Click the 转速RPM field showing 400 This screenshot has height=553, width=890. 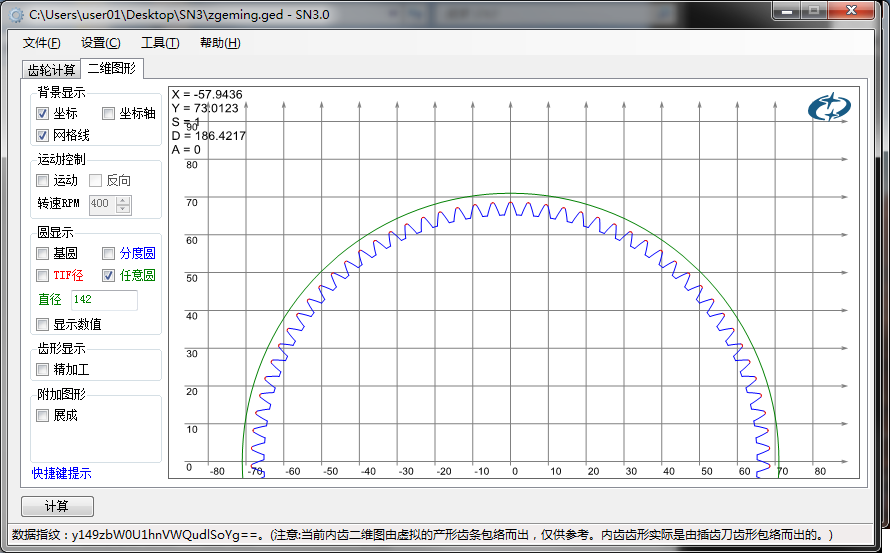102,204
